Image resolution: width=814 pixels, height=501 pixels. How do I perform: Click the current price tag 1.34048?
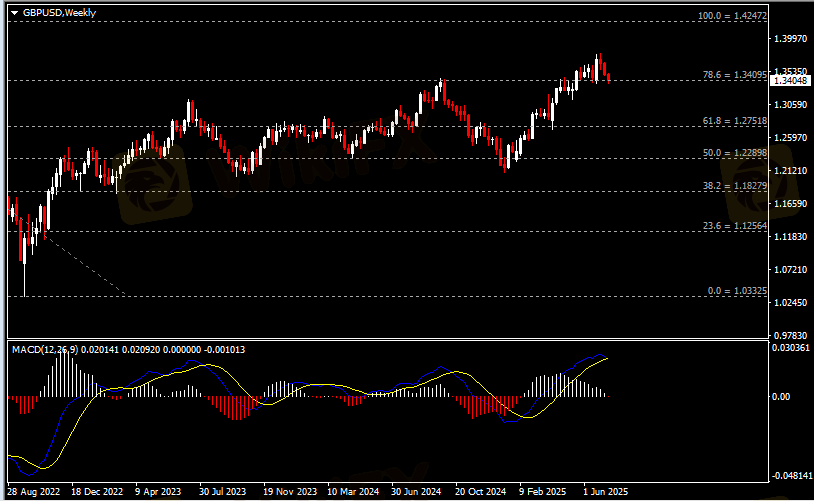(791, 80)
